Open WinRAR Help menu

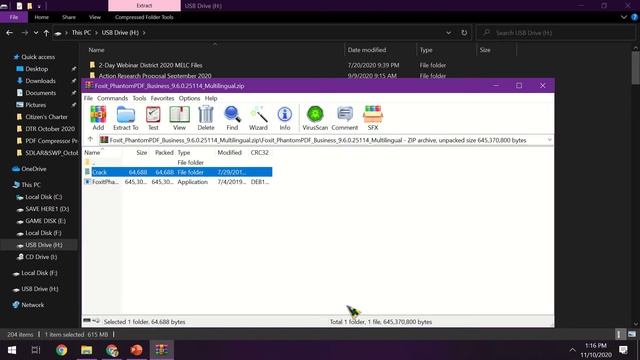tap(211, 98)
